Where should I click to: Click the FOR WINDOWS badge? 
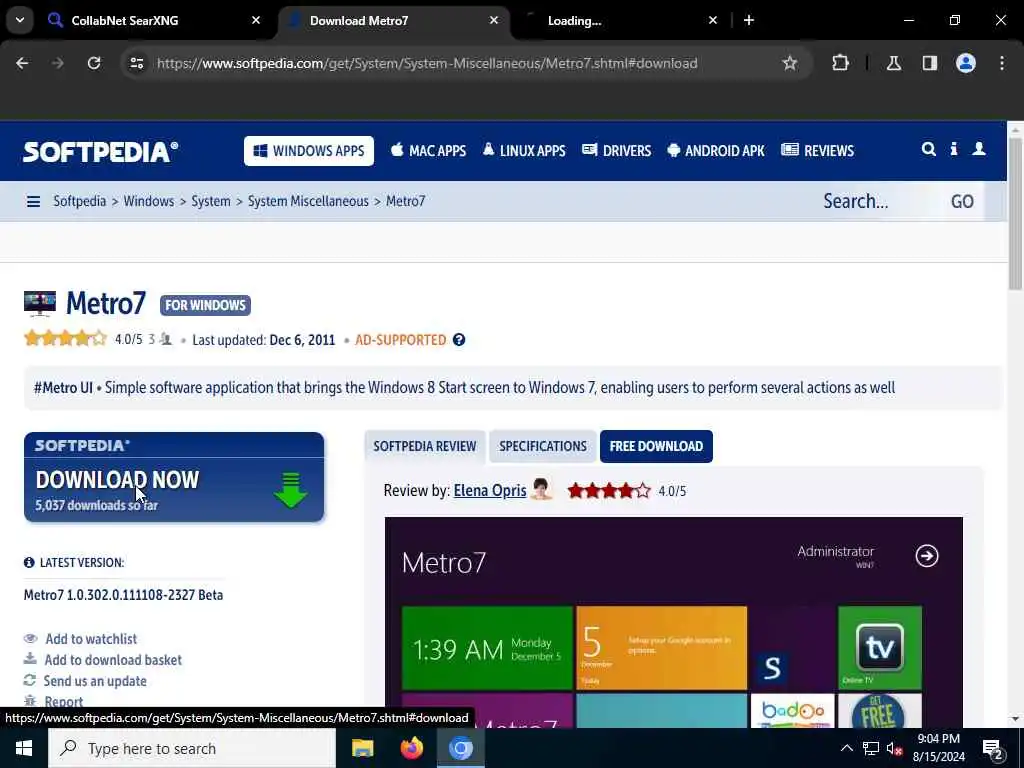point(205,305)
